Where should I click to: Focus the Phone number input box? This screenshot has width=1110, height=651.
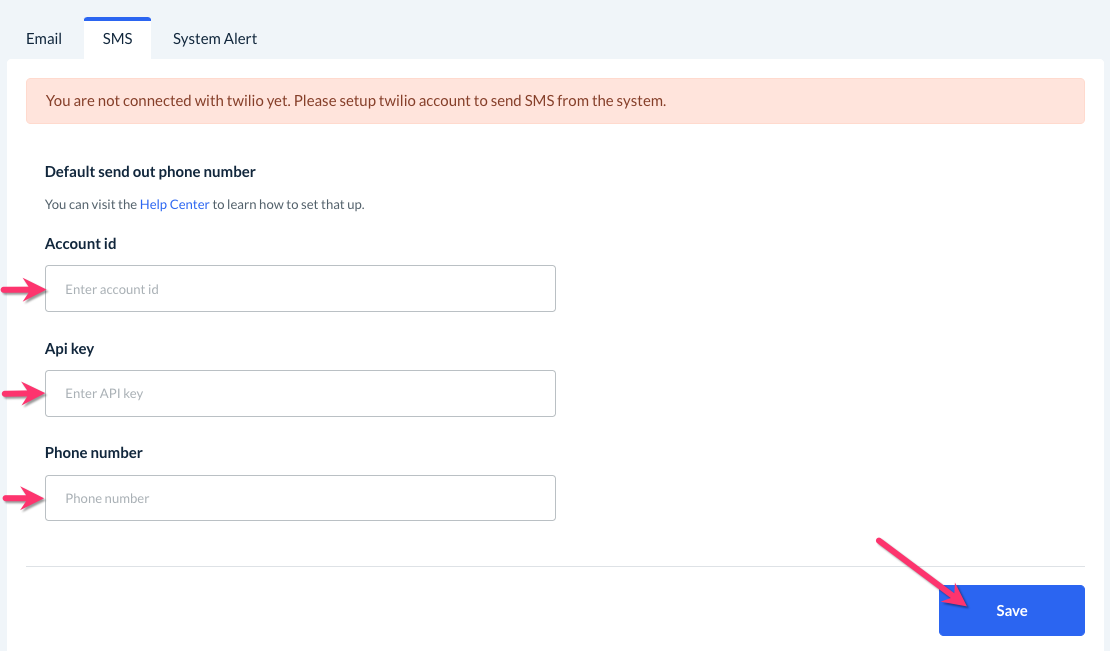[x=300, y=498]
